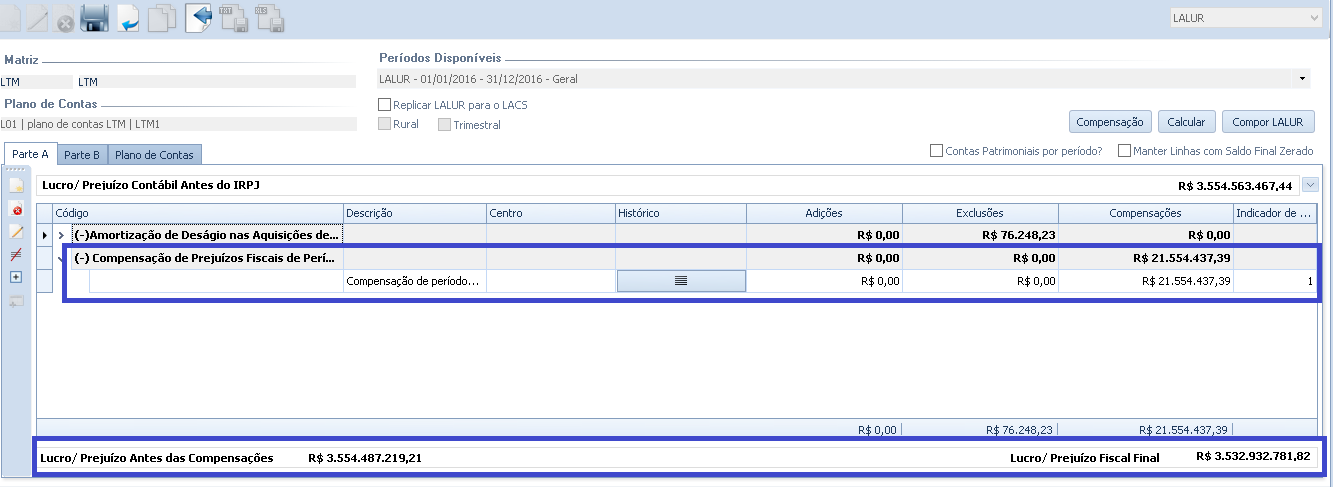
Task: Click the sidebar pencil edit icon
Action: [x=16, y=231]
